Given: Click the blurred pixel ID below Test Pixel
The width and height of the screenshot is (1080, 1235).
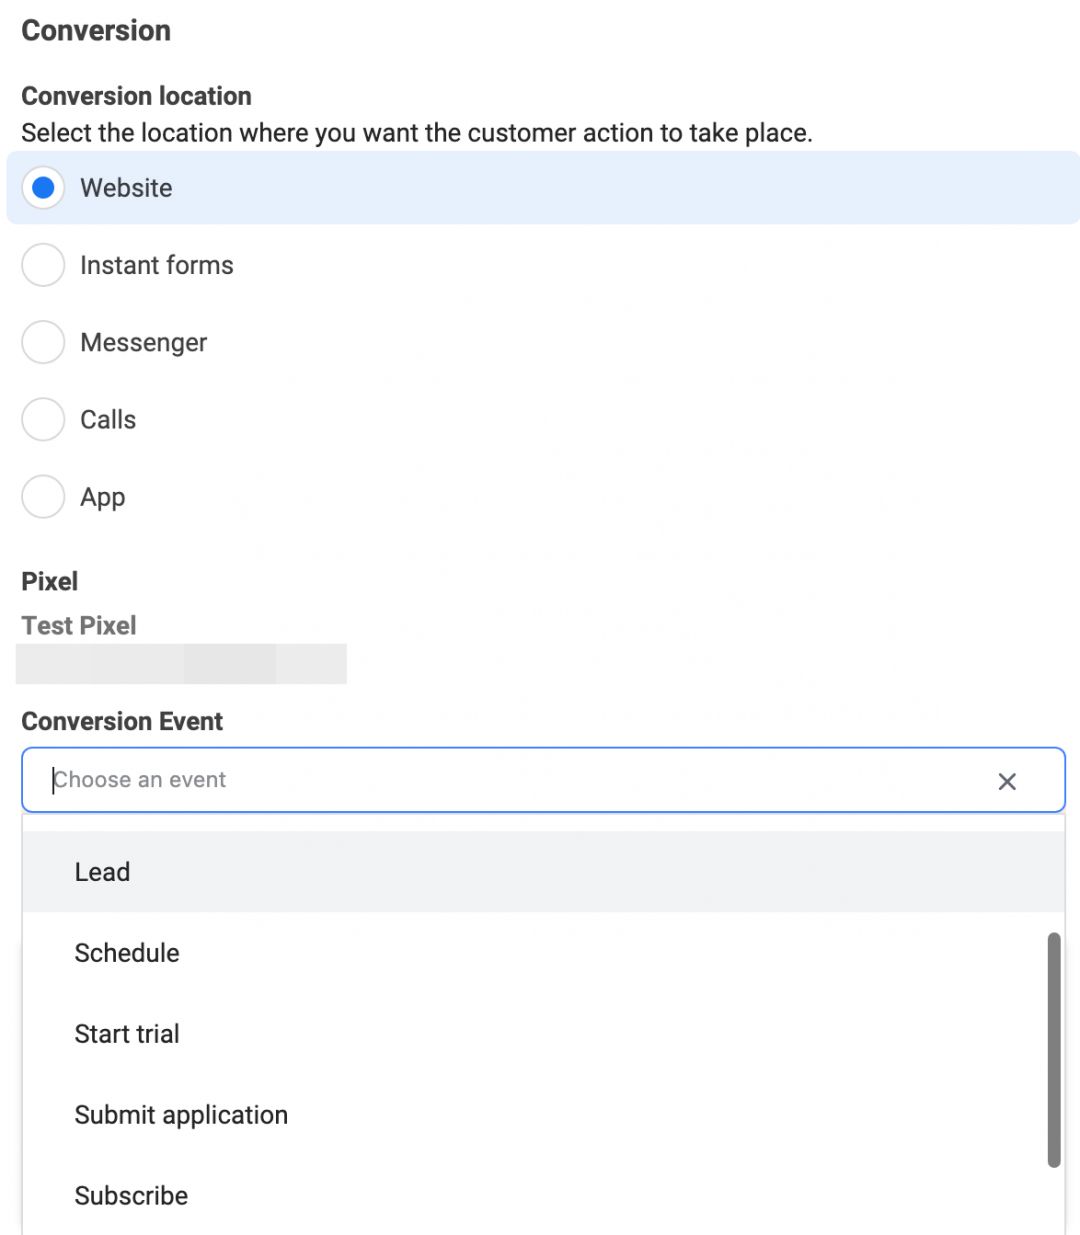Looking at the screenshot, I should [181, 664].
